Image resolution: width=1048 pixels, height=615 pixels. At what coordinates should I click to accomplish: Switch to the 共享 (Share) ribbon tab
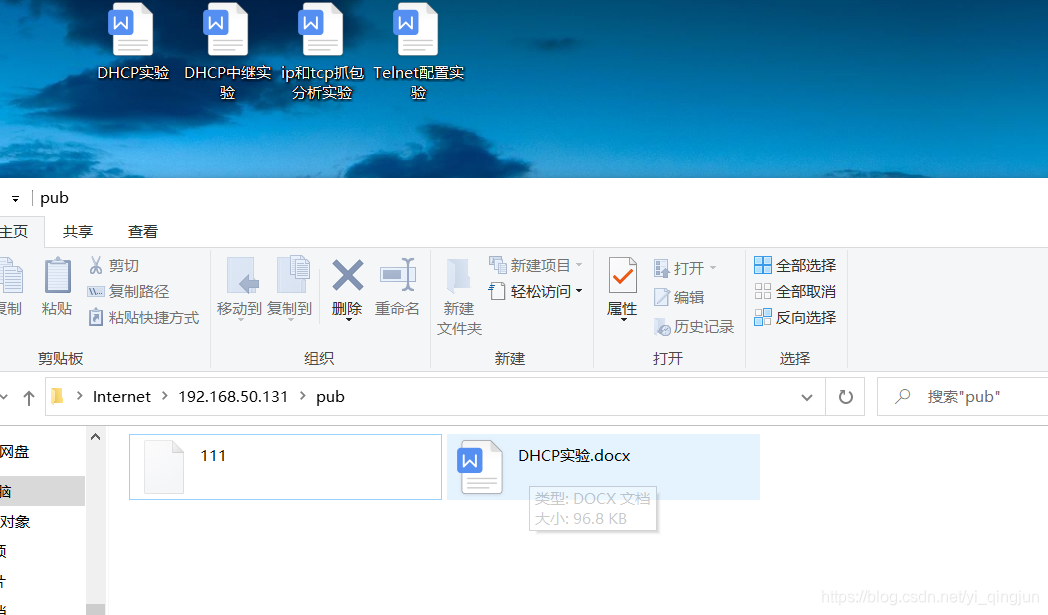[x=77, y=231]
